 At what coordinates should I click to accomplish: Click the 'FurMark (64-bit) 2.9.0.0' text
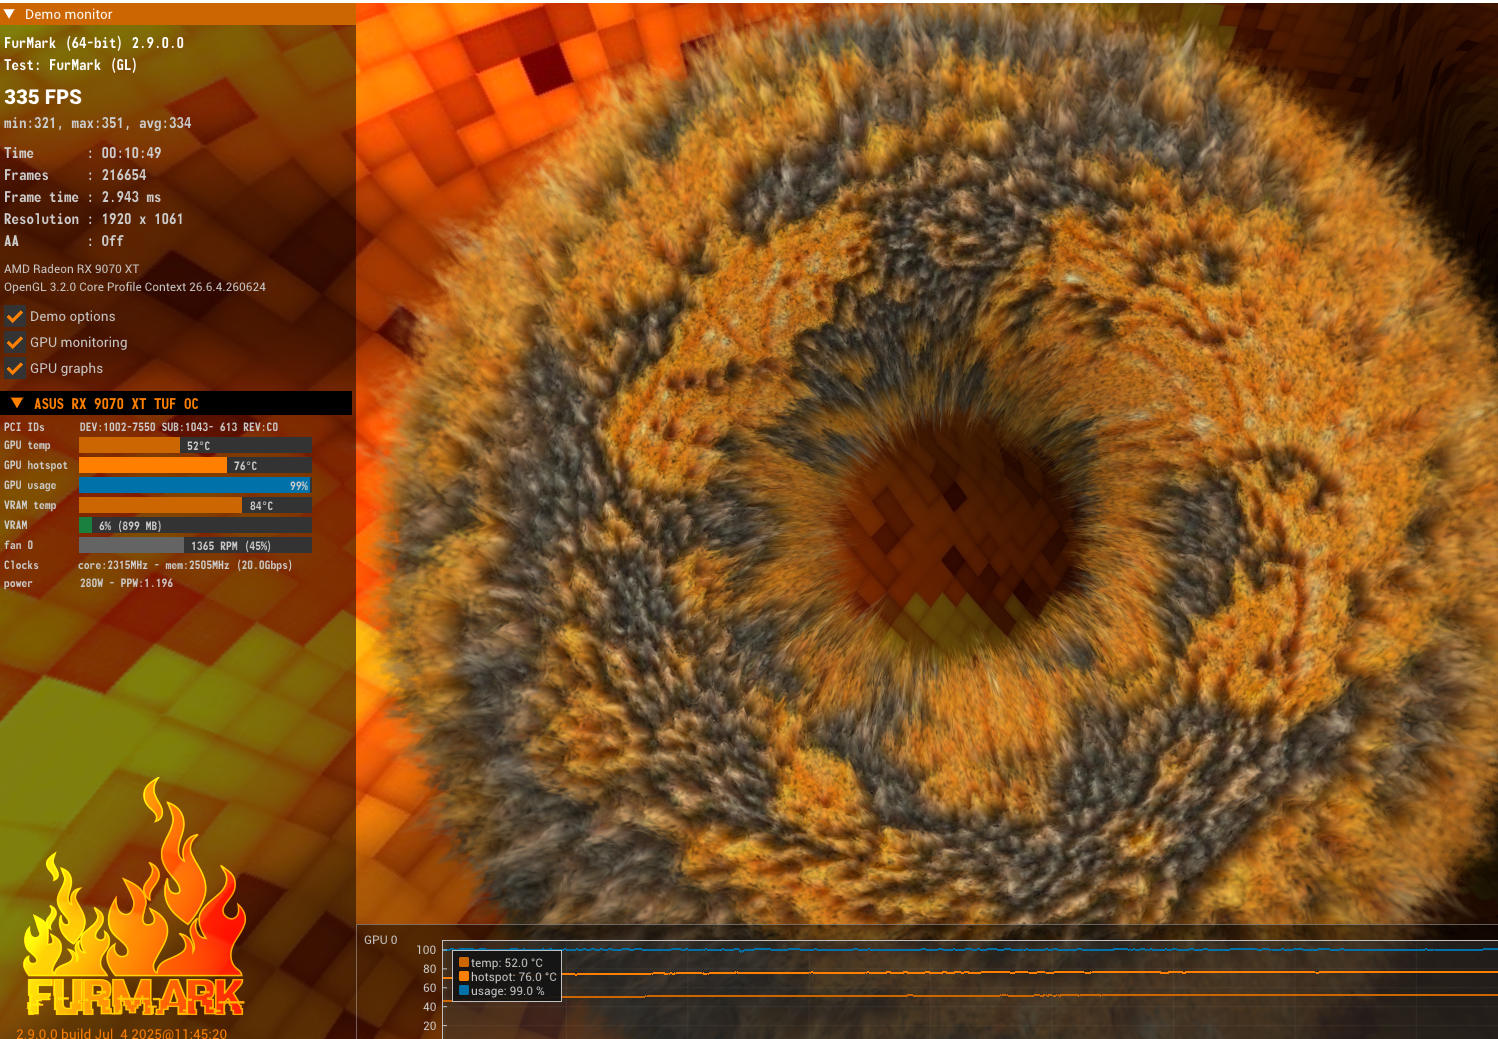(94, 43)
